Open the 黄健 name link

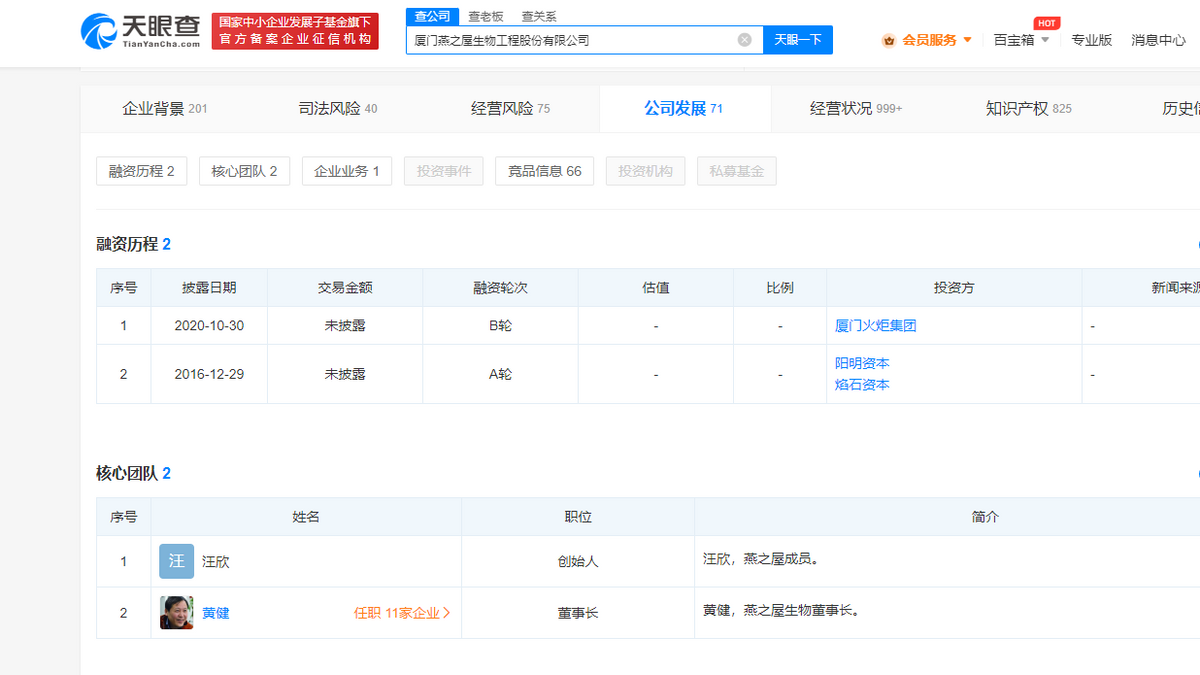tap(216, 613)
